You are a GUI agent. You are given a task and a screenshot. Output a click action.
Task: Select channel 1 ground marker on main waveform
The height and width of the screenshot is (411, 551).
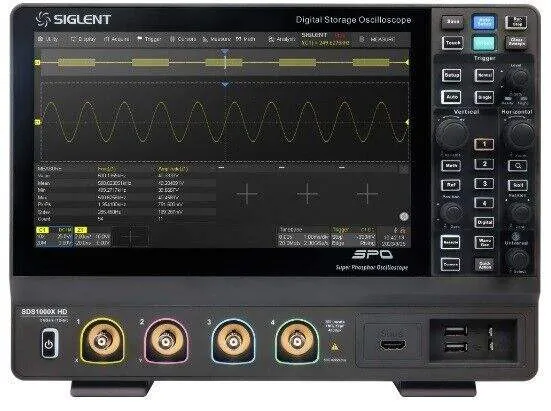click(x=38, y=122)
